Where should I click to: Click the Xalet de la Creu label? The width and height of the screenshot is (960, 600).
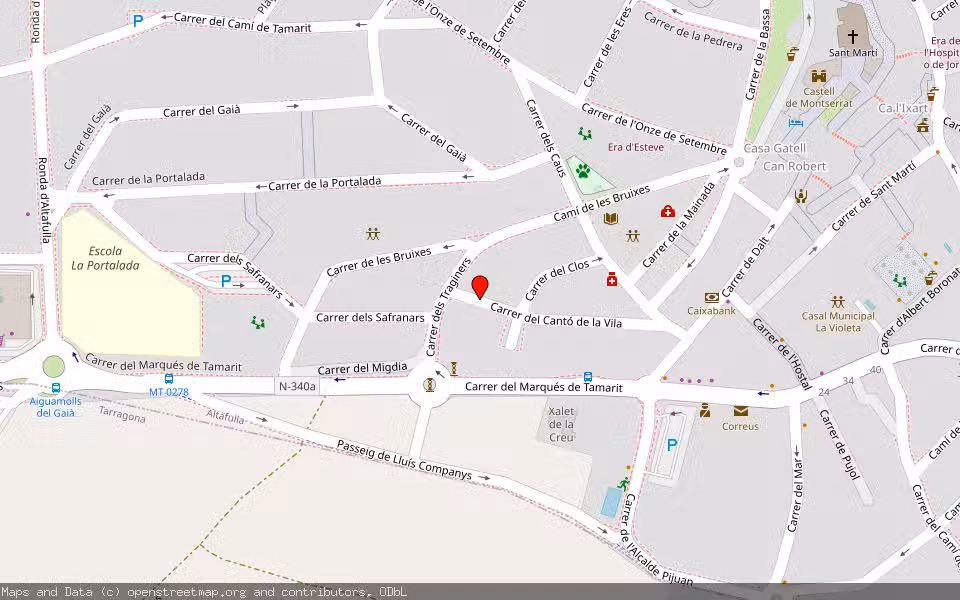pos(561,424)
